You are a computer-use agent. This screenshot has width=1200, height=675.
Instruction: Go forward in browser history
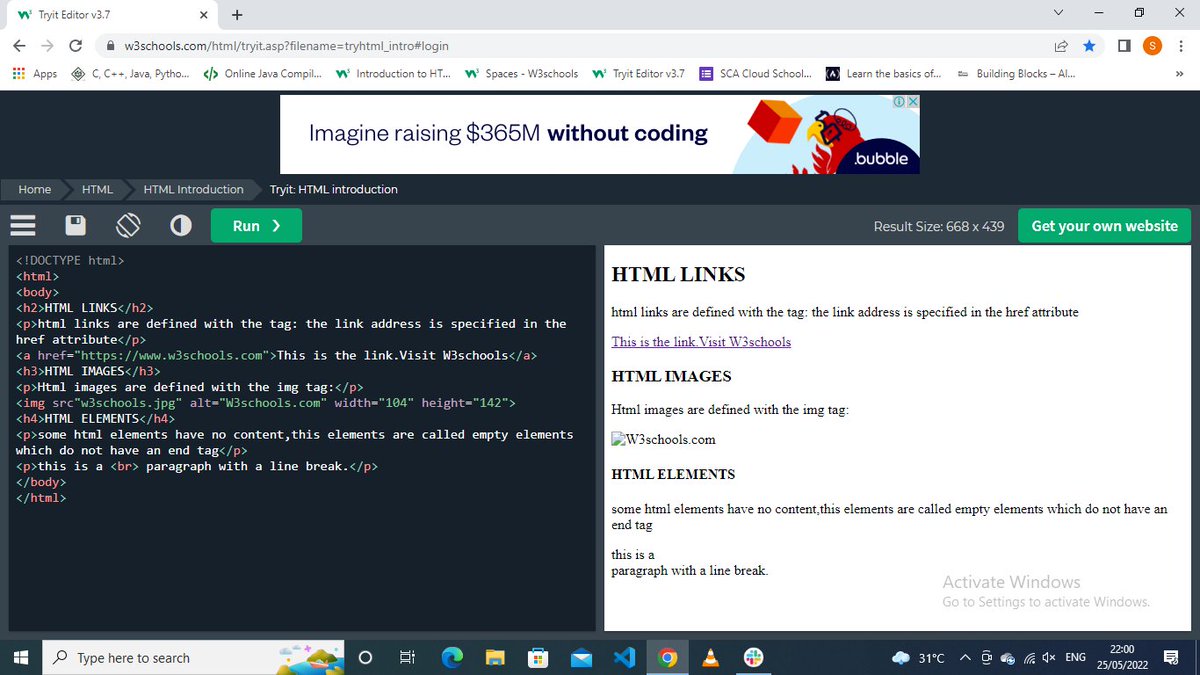(47, 46)
